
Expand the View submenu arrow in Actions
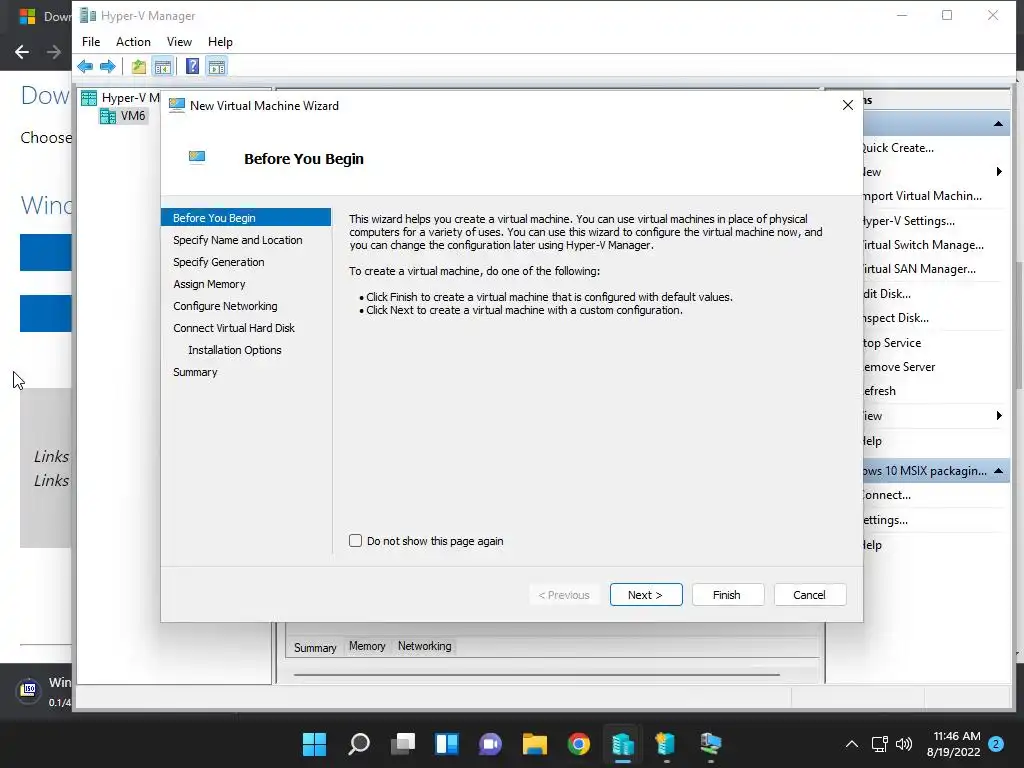[999, 416]
